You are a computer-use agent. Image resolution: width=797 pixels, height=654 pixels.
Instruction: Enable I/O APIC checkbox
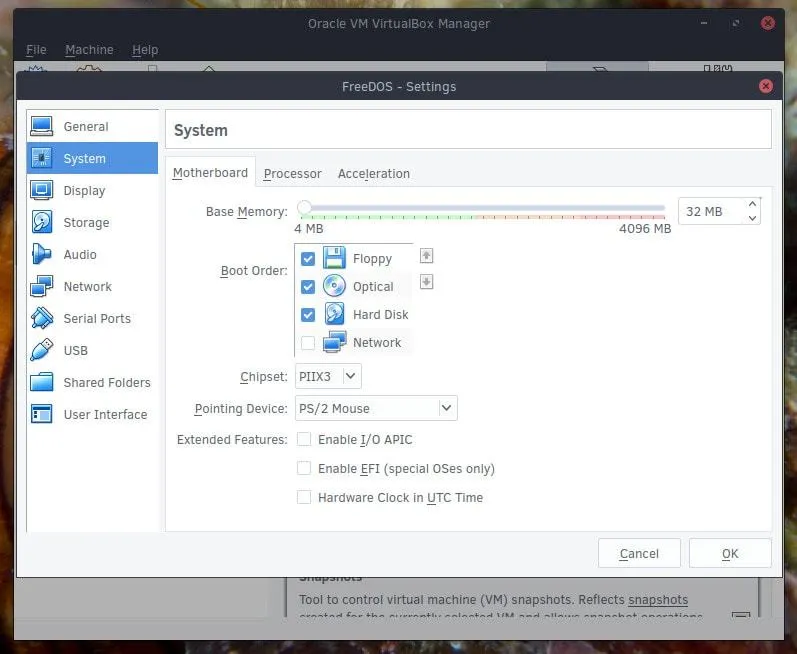point(304,440)
